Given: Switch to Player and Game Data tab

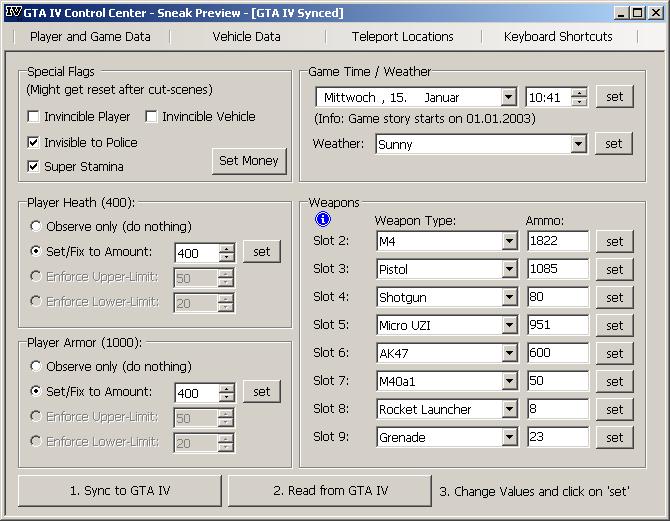Looking at the screenshot, I should tap(90, 37).
